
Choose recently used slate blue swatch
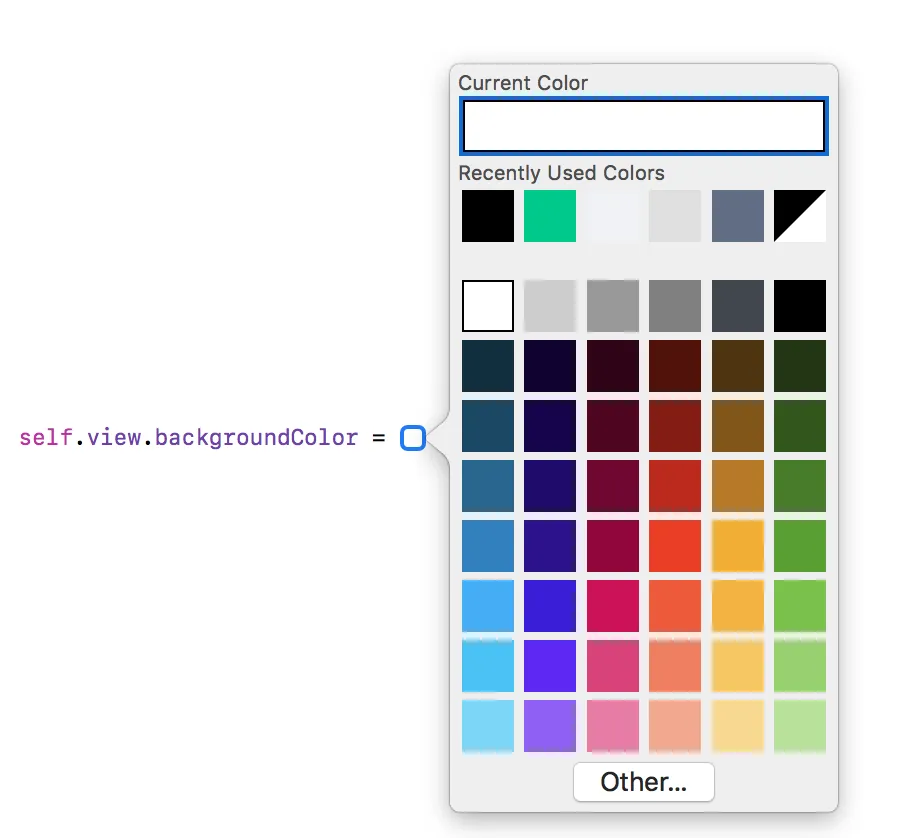point(738,216)
